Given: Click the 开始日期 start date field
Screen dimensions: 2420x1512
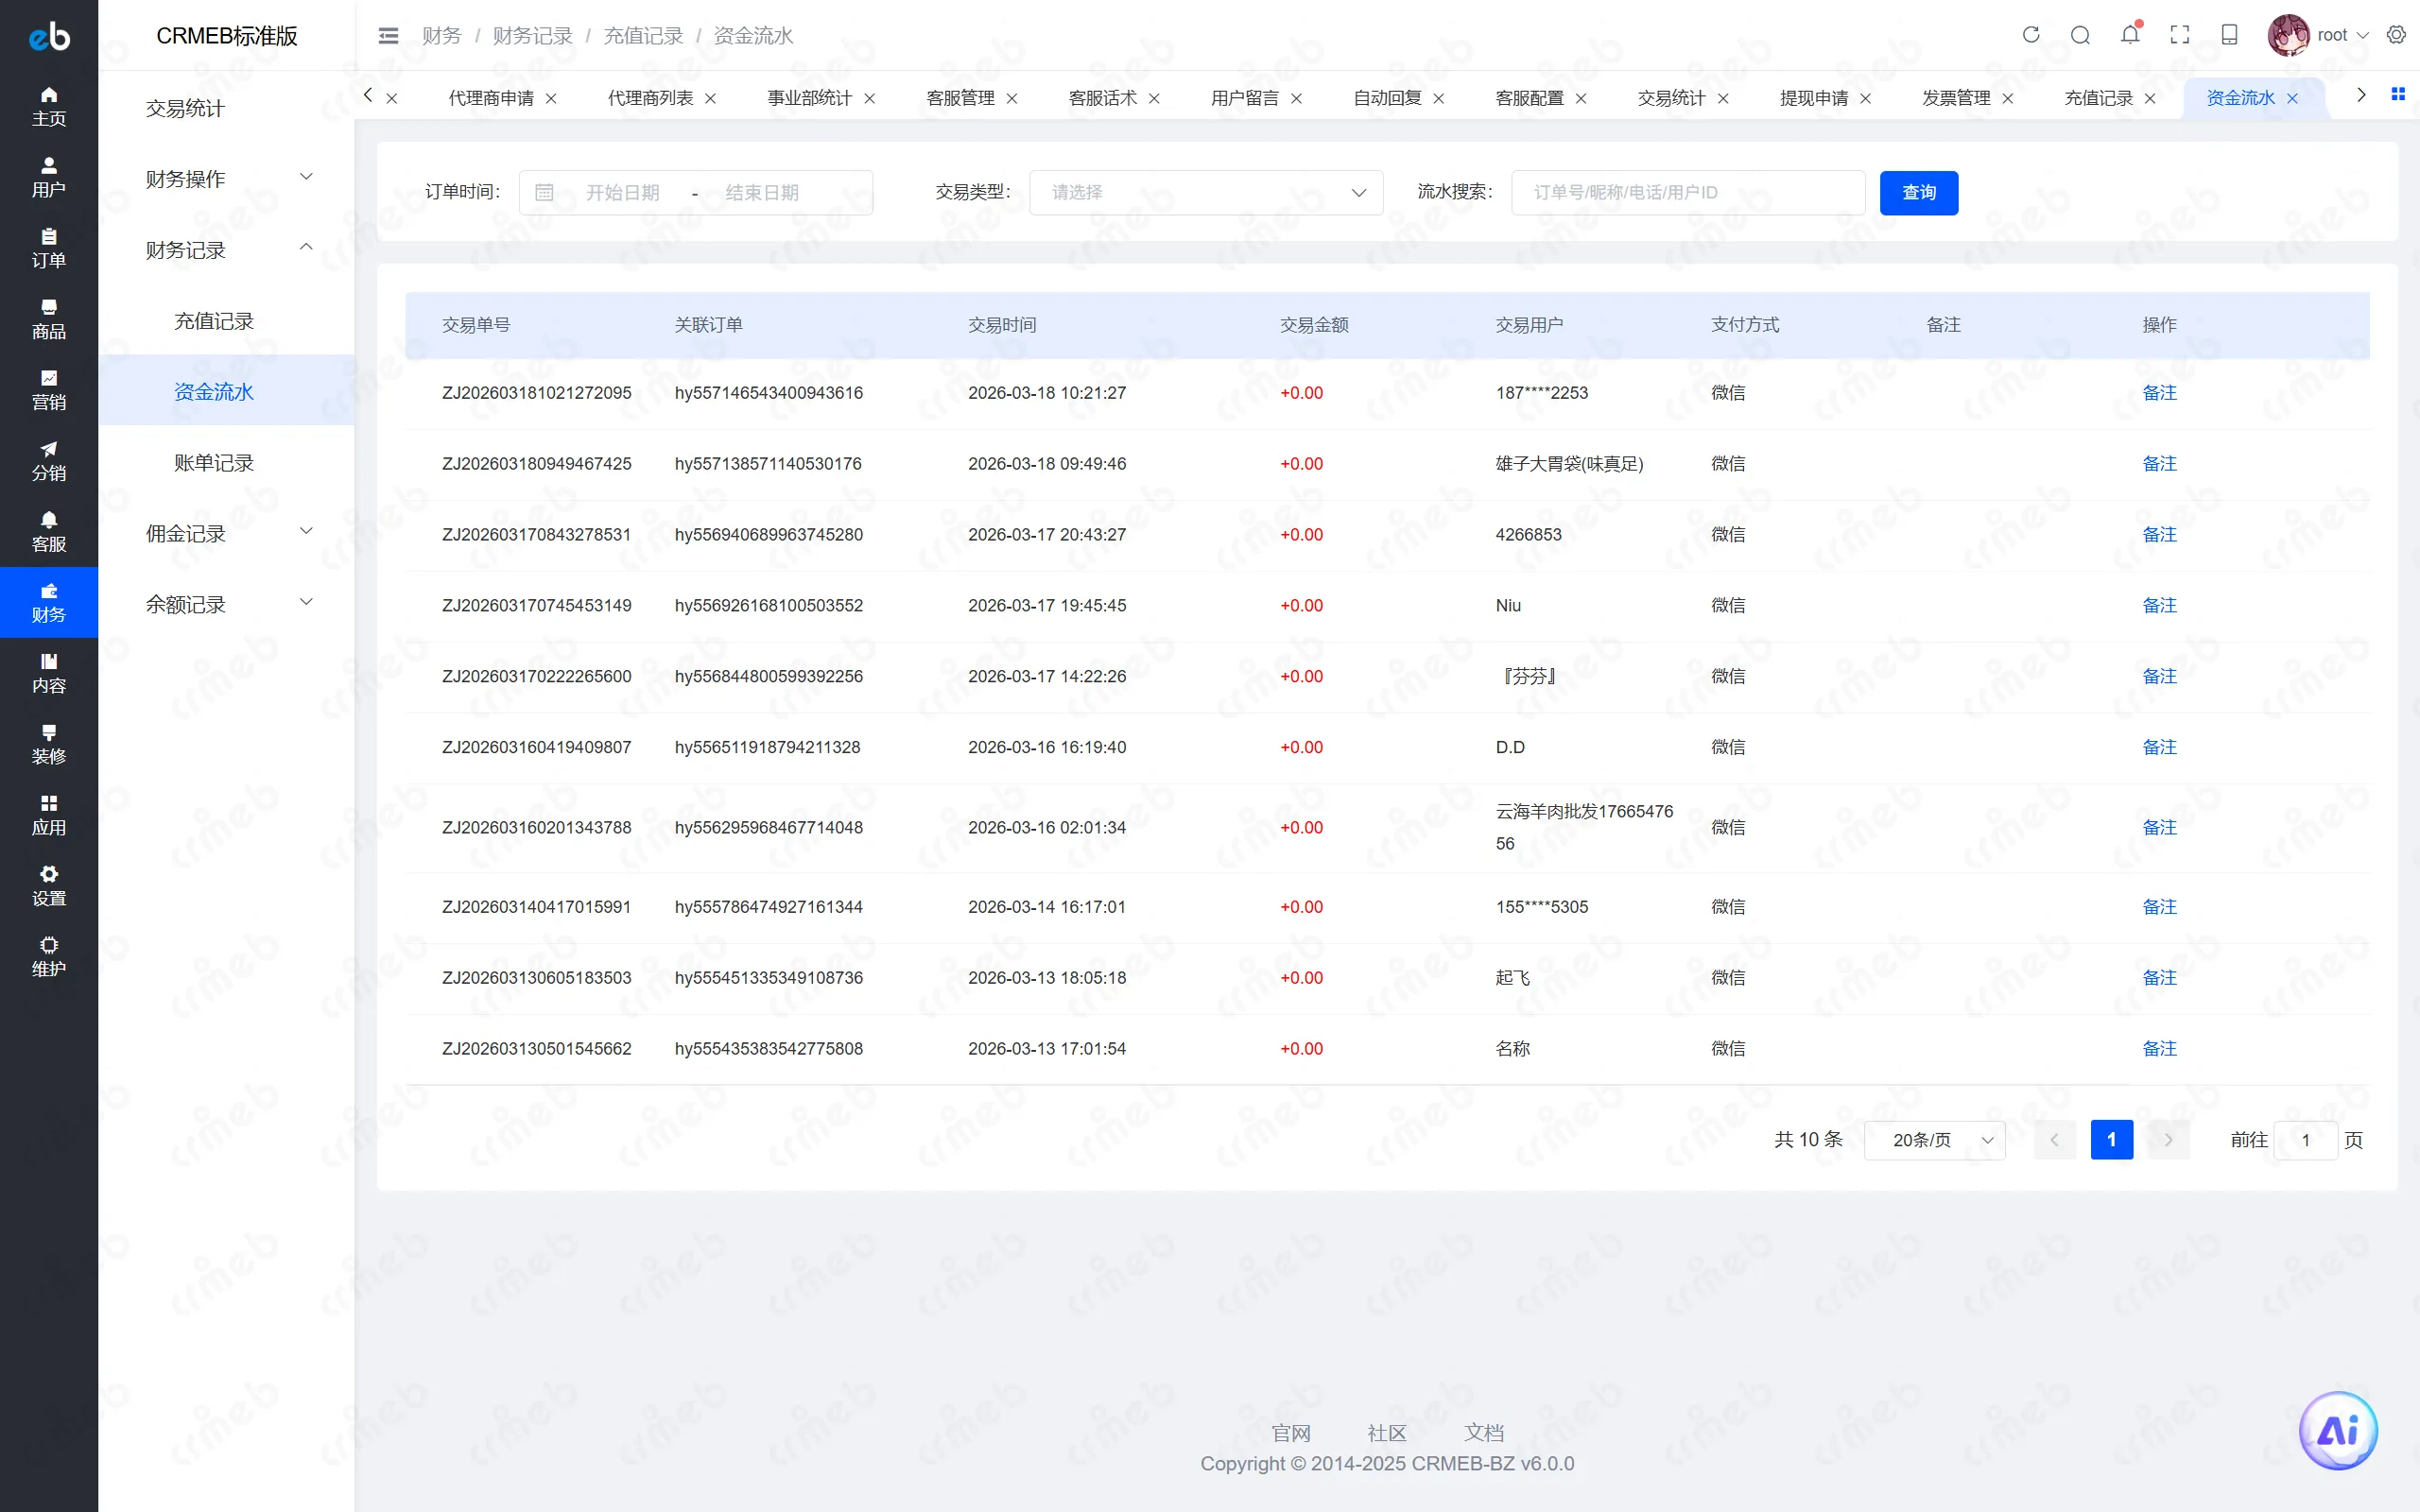Looking at the screenshot, I should (x=622, y=192).
